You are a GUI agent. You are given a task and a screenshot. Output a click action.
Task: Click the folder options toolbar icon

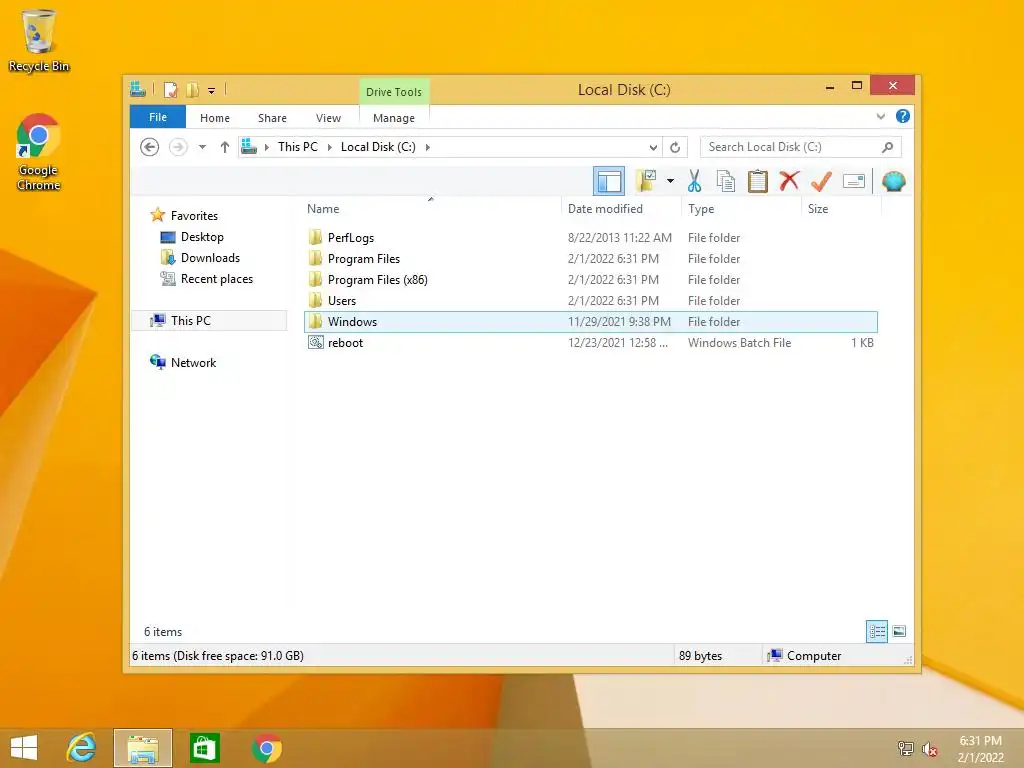[646, 181]
